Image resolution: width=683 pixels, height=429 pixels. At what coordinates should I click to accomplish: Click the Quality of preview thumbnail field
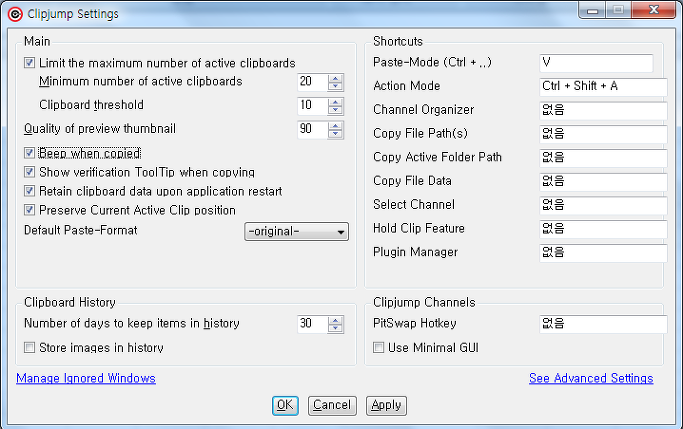313,129
